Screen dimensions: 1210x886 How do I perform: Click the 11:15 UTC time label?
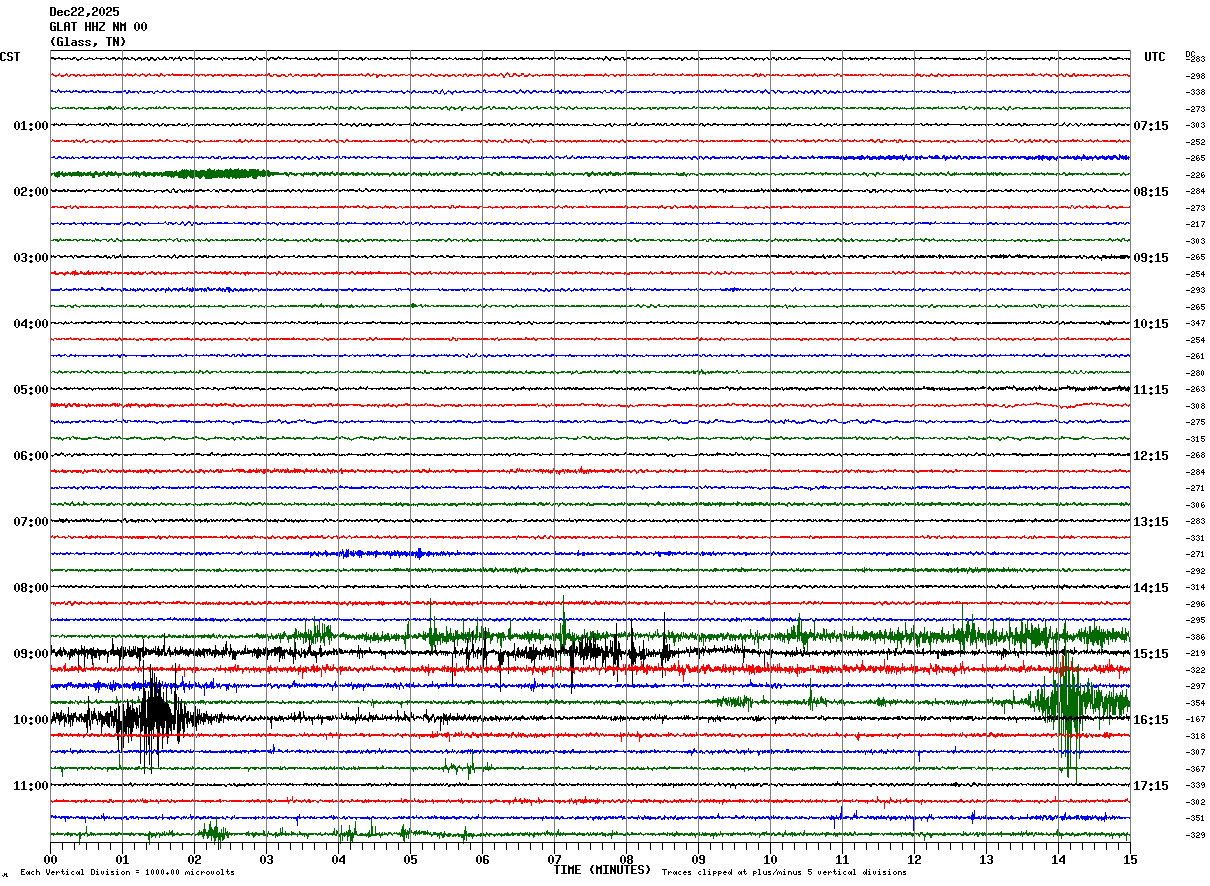pos(1151,390)
